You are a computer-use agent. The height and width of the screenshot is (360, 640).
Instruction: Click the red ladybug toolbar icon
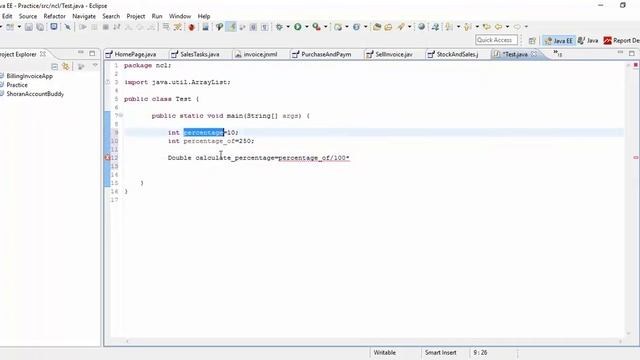[x=191, y=27]
